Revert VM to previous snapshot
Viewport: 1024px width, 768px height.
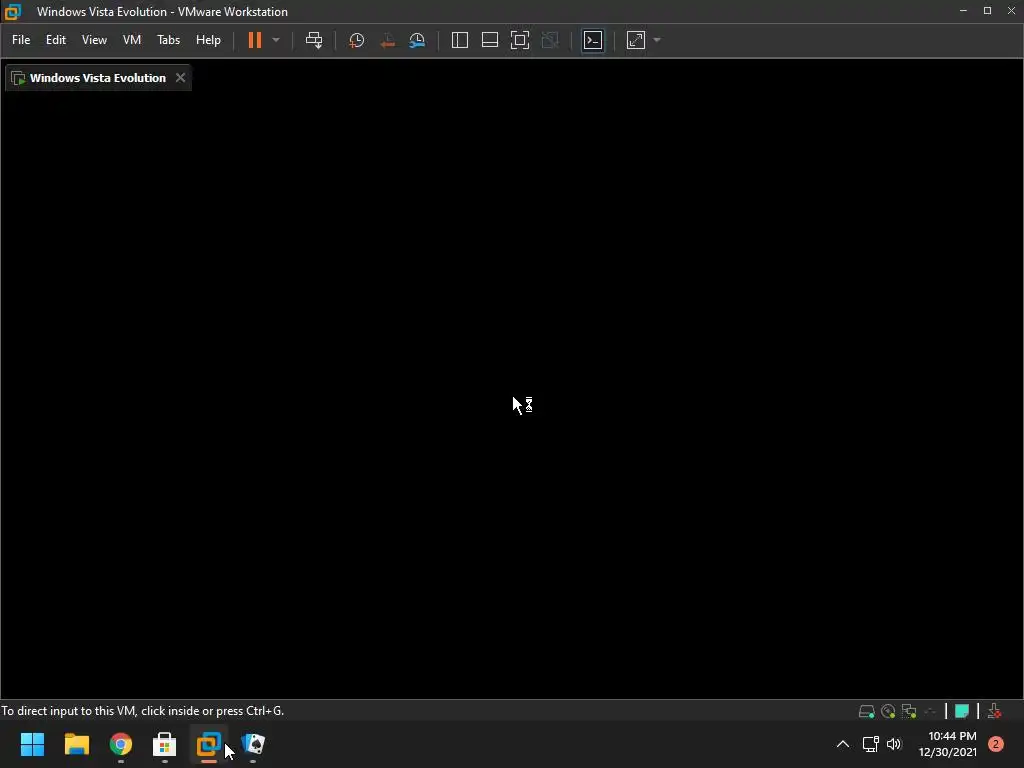click(x=387, y=40)
